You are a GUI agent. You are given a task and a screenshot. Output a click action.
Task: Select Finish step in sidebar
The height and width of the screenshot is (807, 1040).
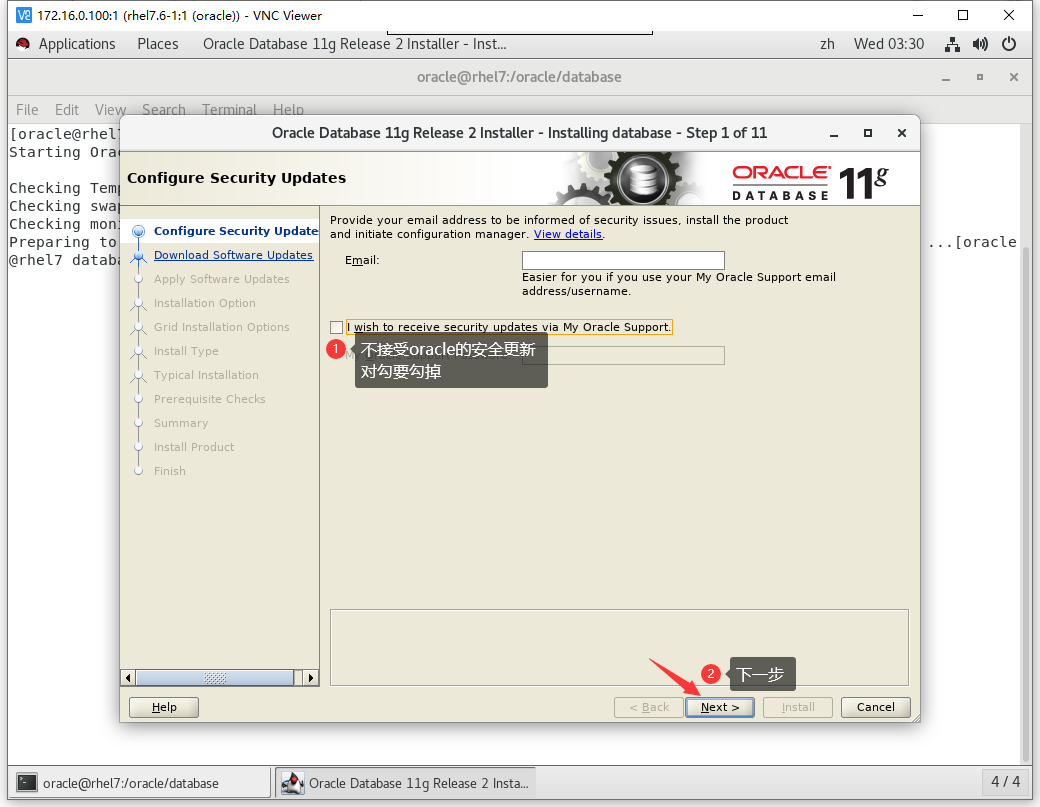click(170, 471)
